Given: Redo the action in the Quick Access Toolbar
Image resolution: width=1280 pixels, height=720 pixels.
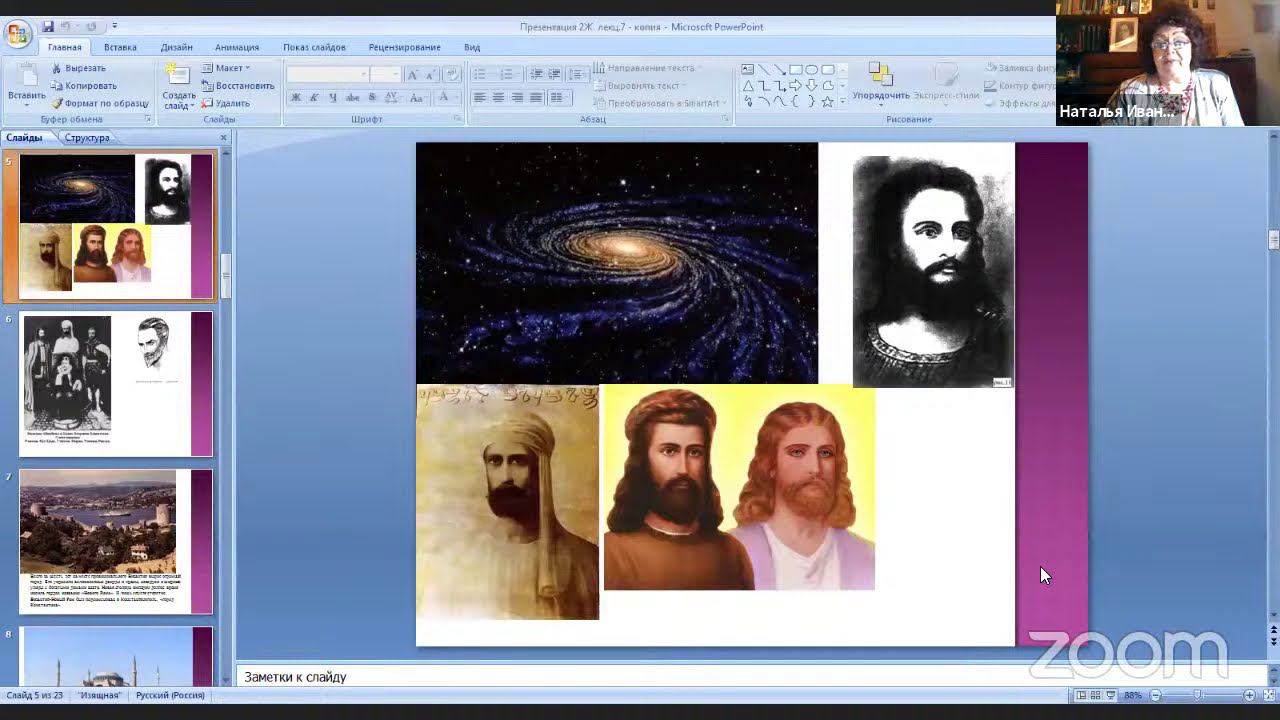Looking at the screenshot, I should point(92,26).
